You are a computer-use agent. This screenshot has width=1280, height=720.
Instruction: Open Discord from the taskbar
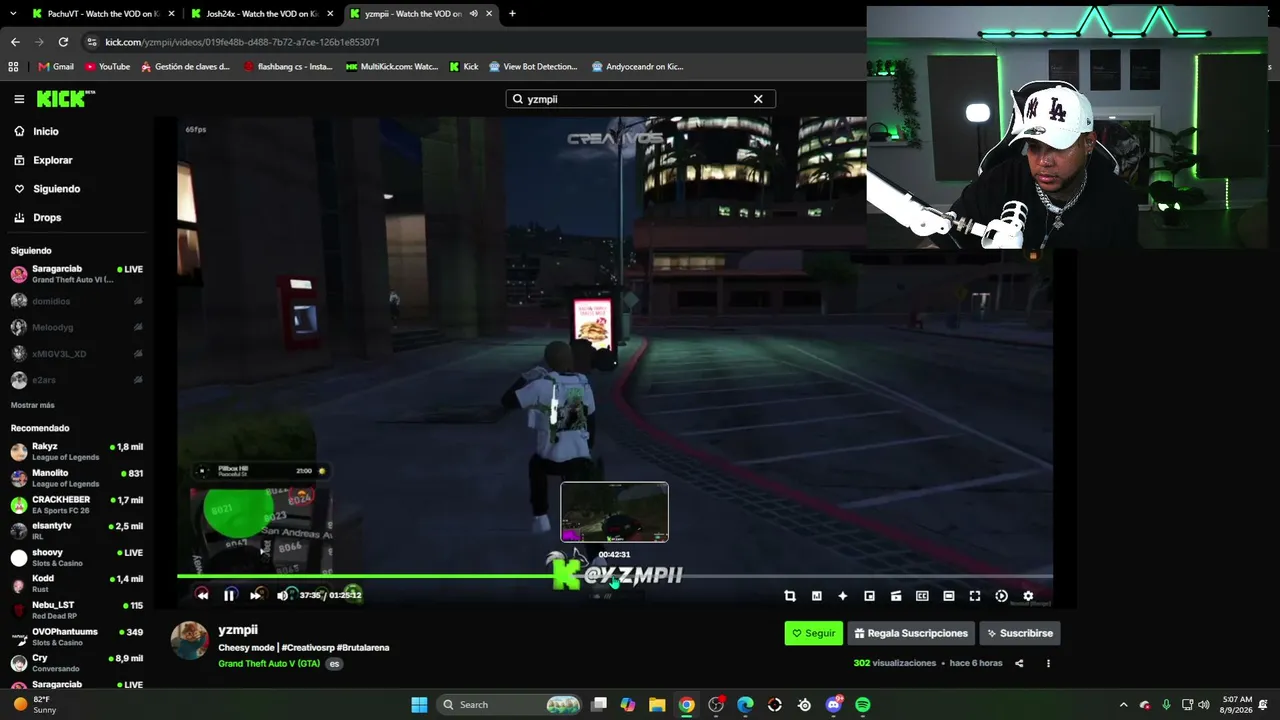pyautogui.click(x=834, y=705)
